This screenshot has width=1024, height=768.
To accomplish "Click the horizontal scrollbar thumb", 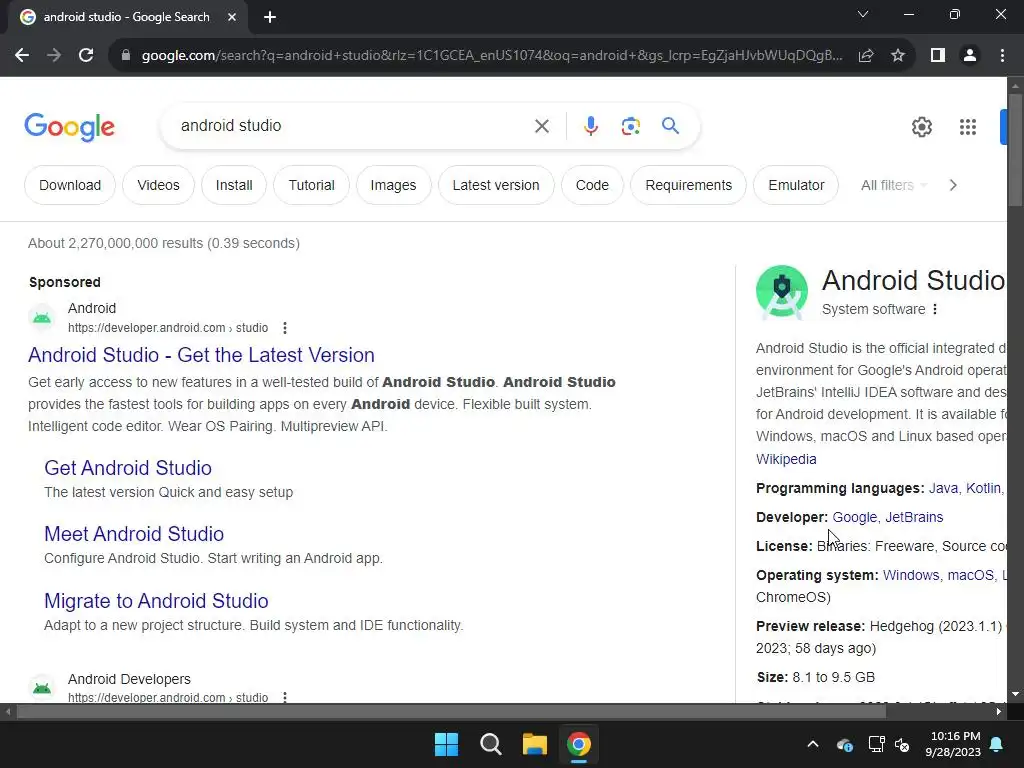I will tap(451, 711).
